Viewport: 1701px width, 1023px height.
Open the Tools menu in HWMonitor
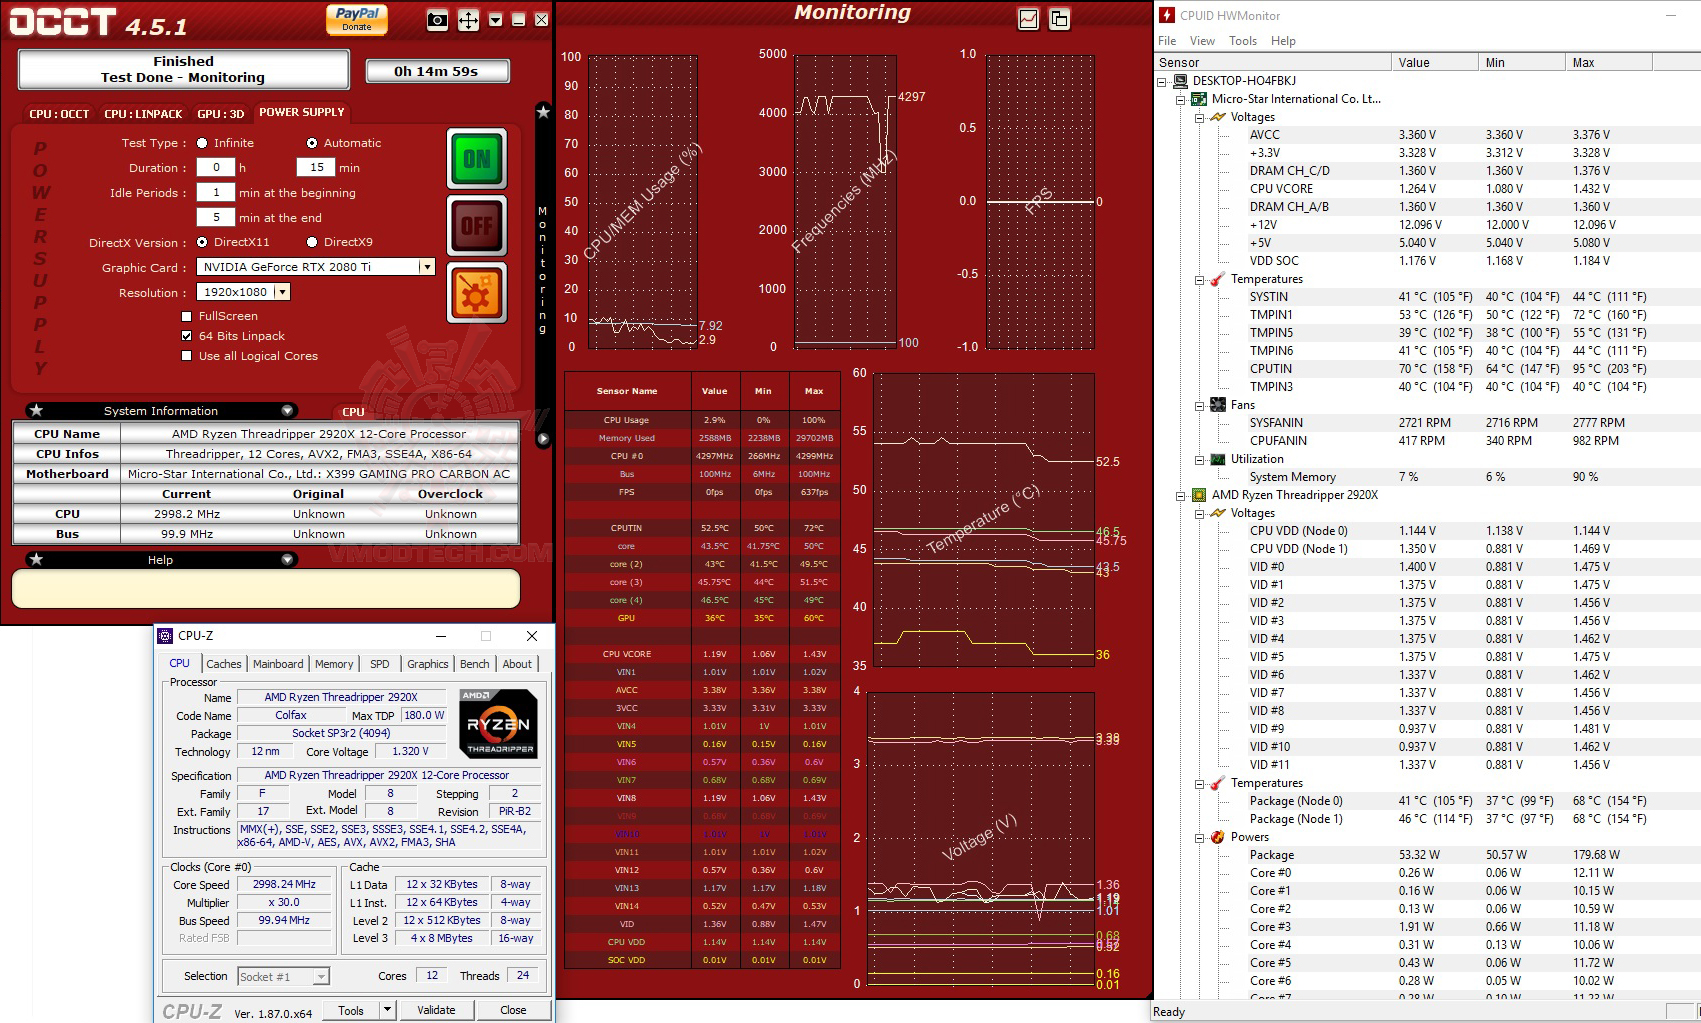tap(1242, 41)
